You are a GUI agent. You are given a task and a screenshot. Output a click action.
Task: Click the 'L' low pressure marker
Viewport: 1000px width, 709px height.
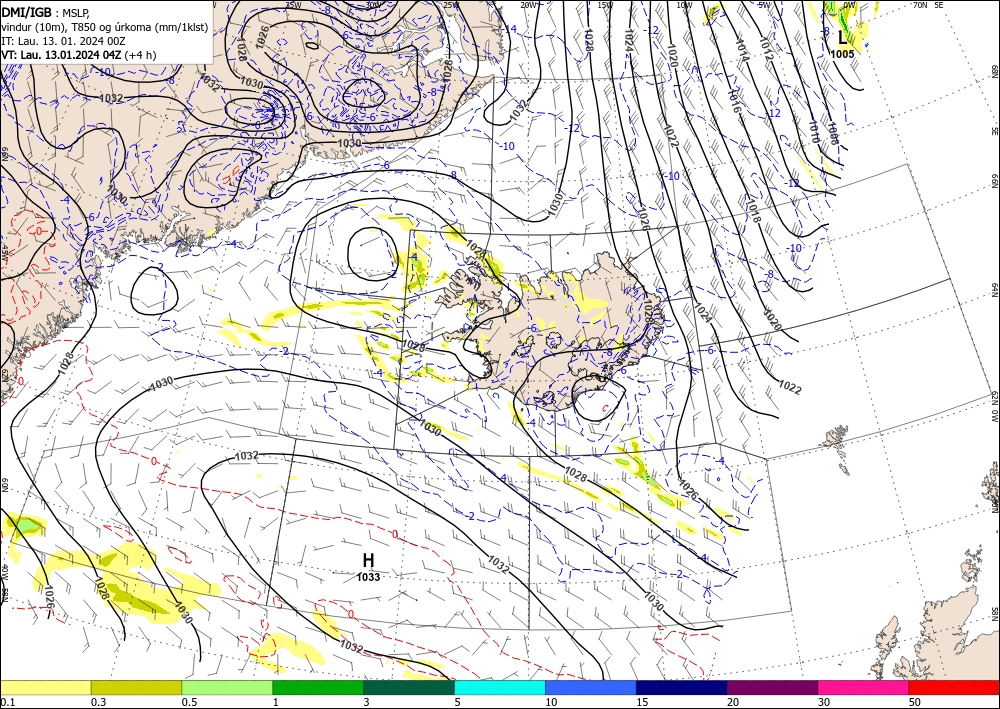coord(842,39)
